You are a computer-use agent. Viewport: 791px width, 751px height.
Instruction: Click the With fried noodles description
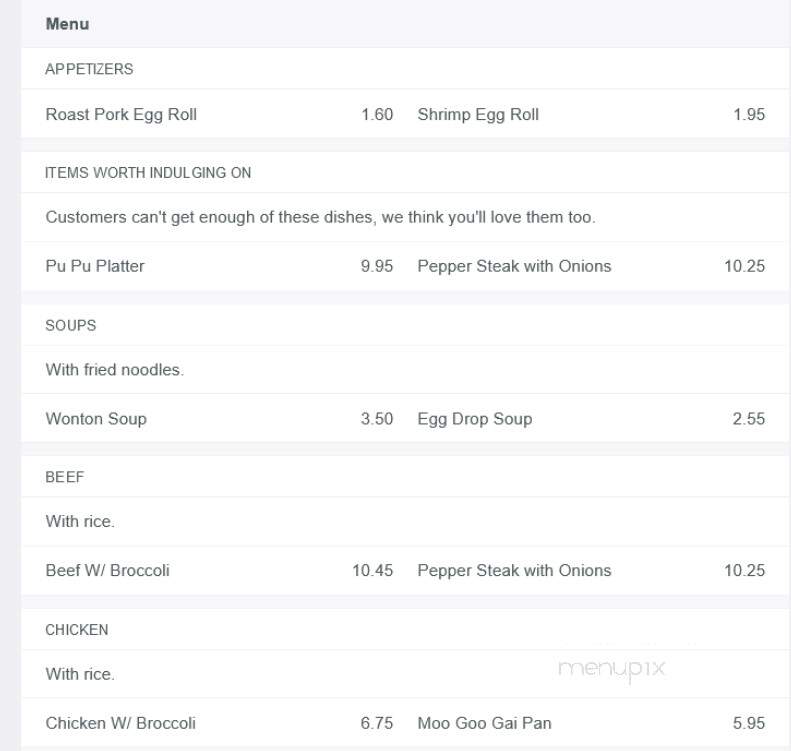click(115, 370)
